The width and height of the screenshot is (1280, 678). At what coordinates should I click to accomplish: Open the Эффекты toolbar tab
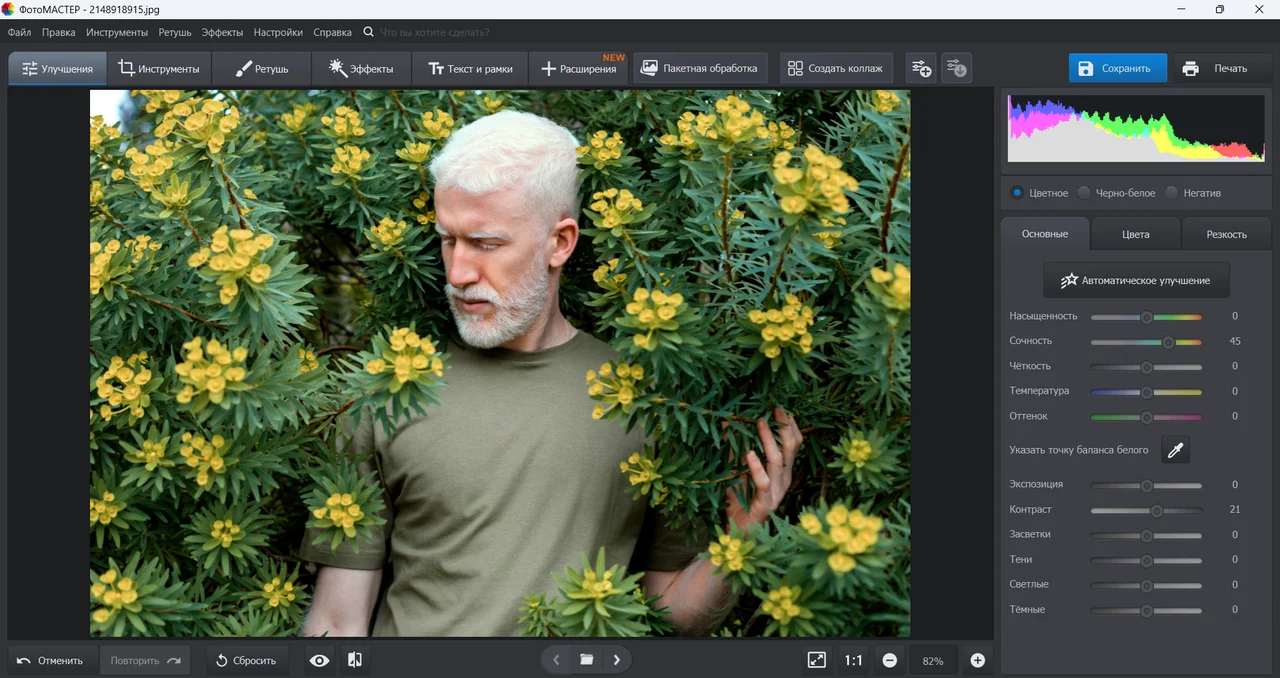(361, 68)
